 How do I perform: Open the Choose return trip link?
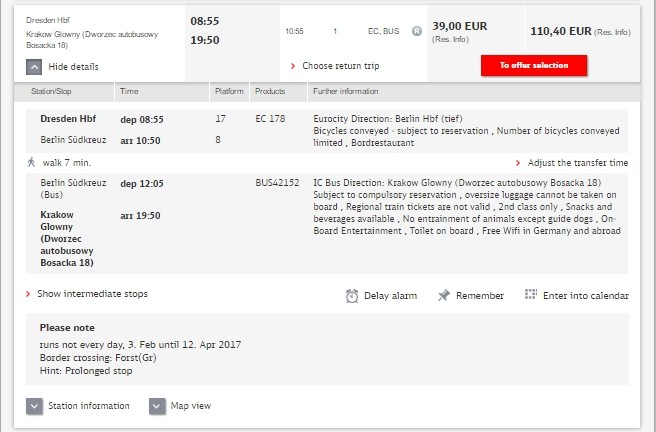click(x=344, y=66)
